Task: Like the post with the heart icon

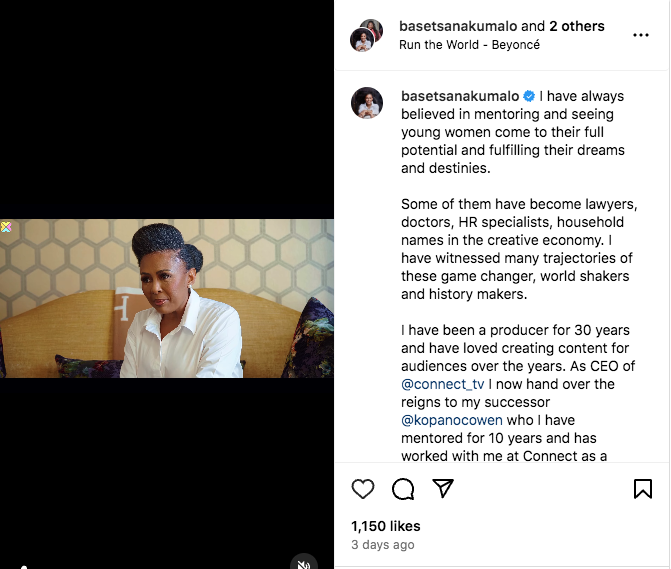Action: tap(363, 489)
